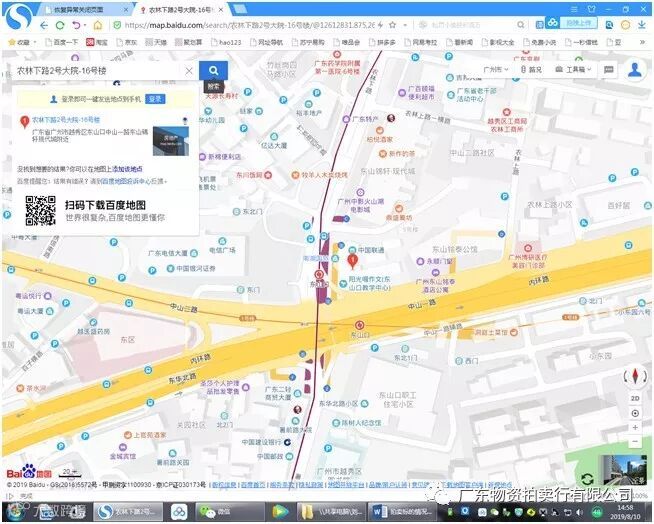
Task: Open the 农林下路2号大院-16号楼 search result link
Action: (66, 120)
